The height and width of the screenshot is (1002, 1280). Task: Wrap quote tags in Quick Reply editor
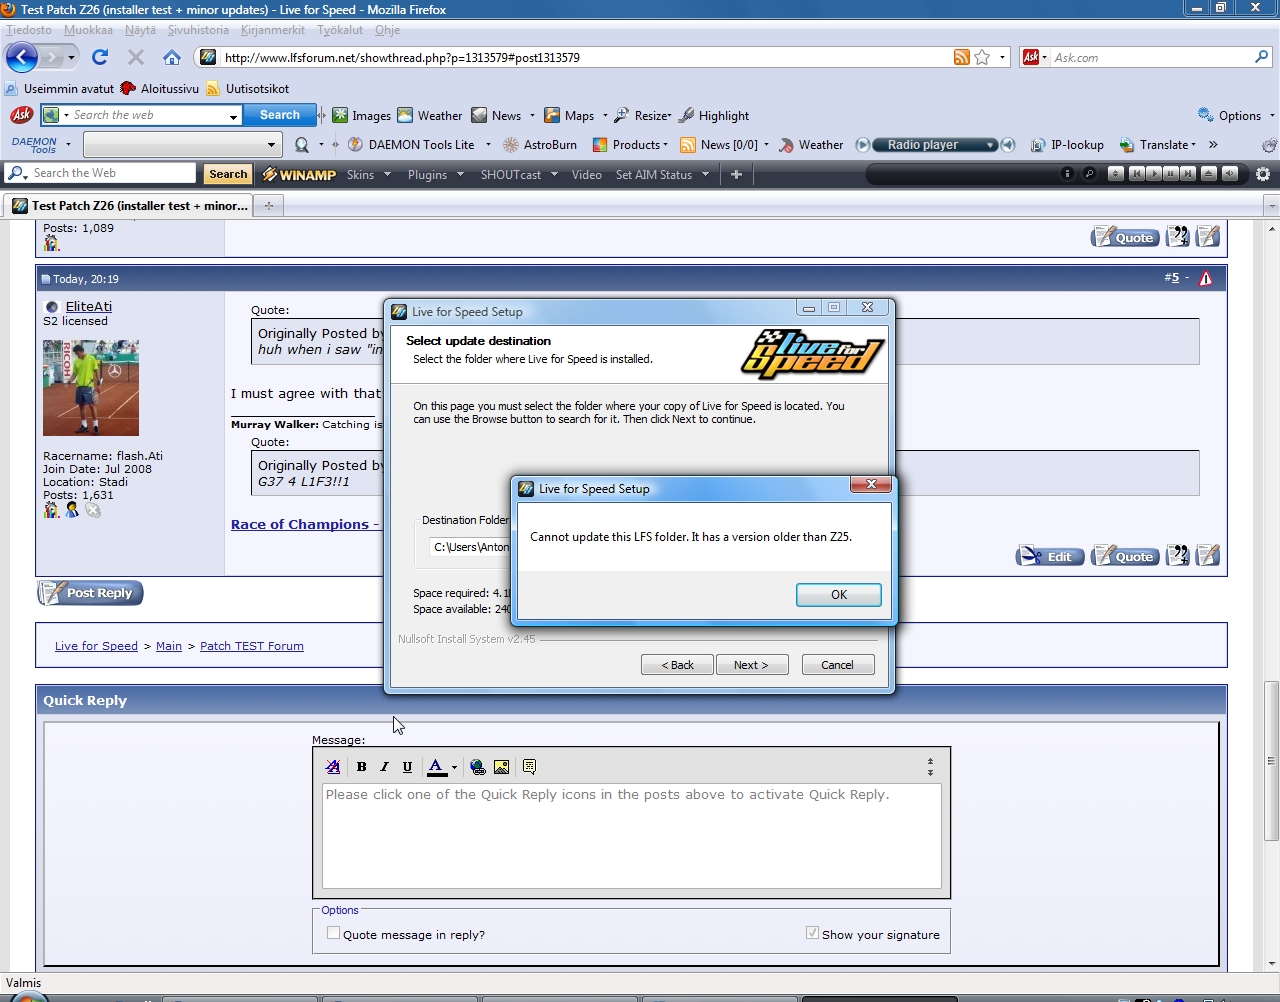click(x=529, y=767)
